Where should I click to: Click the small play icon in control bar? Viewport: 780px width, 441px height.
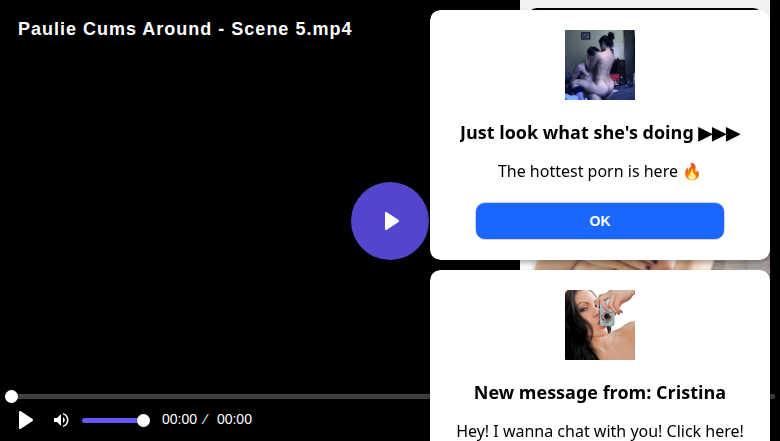26,420
